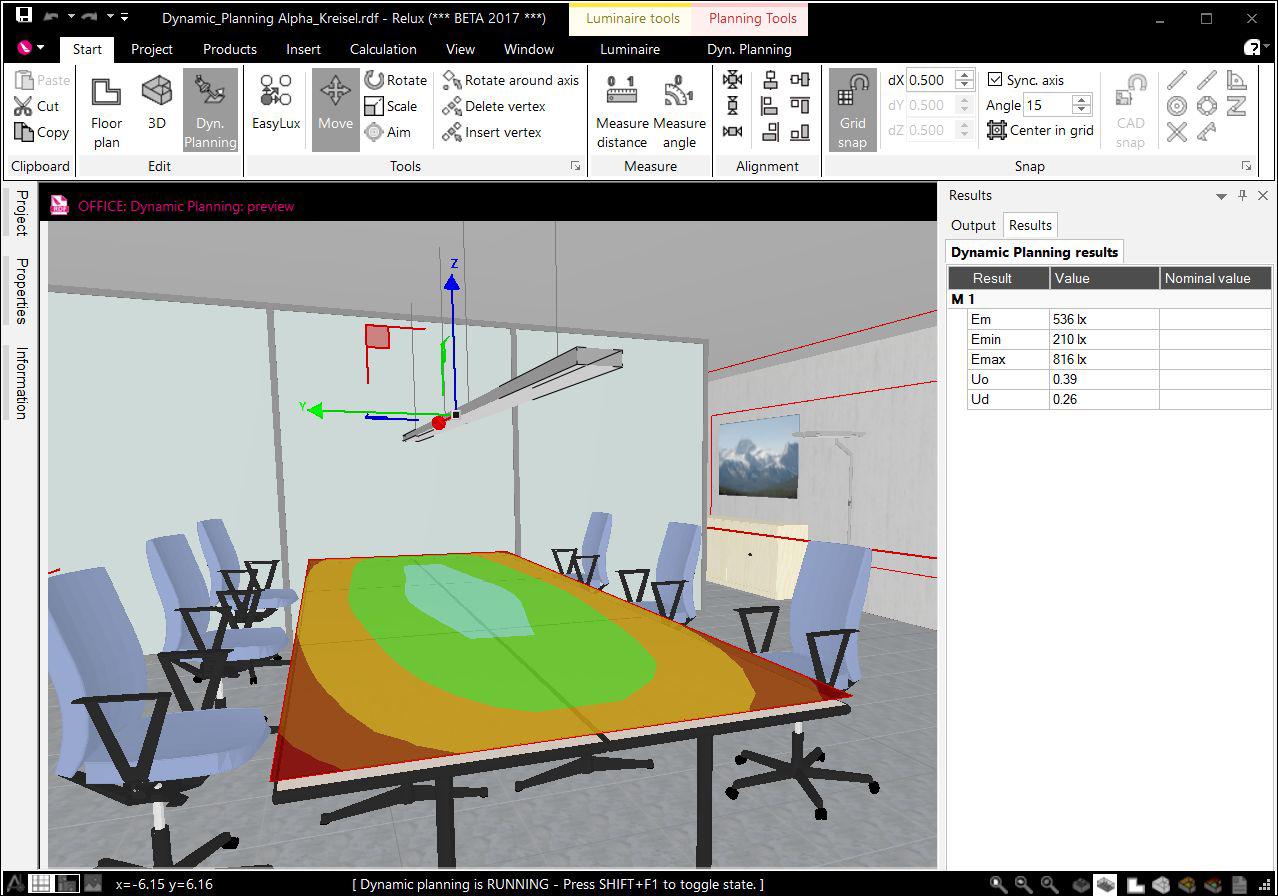This screenshot has height=896, width=1278.
Task: Toggle the Dyn. Planning mode button
Action: (x=210, y=111)
